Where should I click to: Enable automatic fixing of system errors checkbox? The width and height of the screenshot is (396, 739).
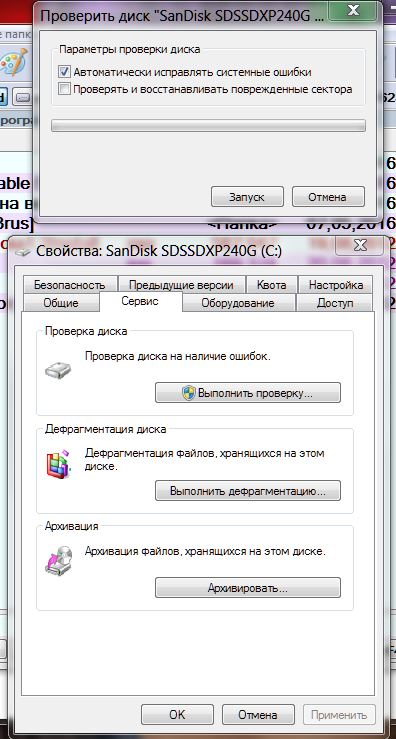pos(64,72)
